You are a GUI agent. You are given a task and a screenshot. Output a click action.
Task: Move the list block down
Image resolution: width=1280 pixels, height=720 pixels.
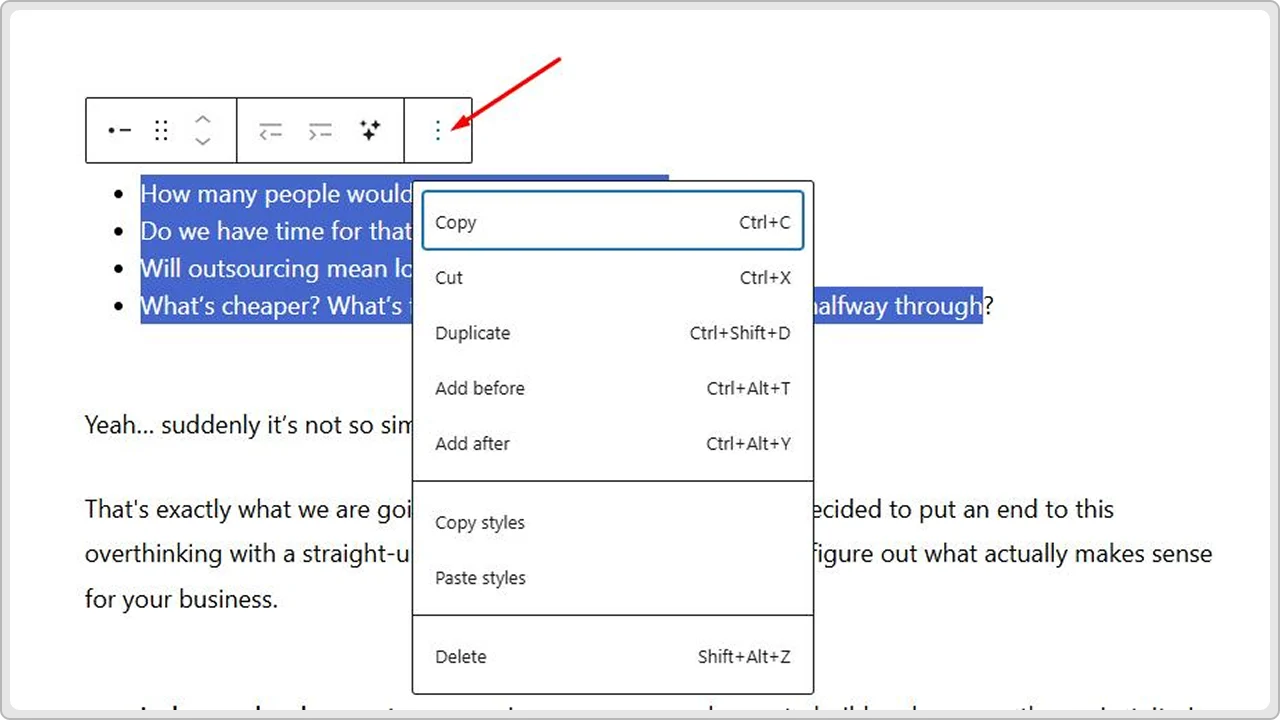pyautogui.click(x=203, y=142)
